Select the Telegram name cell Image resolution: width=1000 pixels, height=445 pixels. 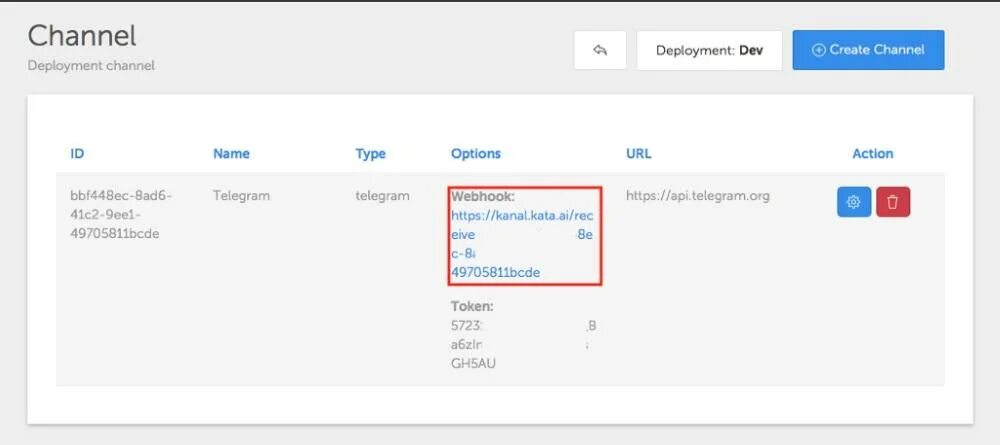pyautogui.click(x=241, y=196)
